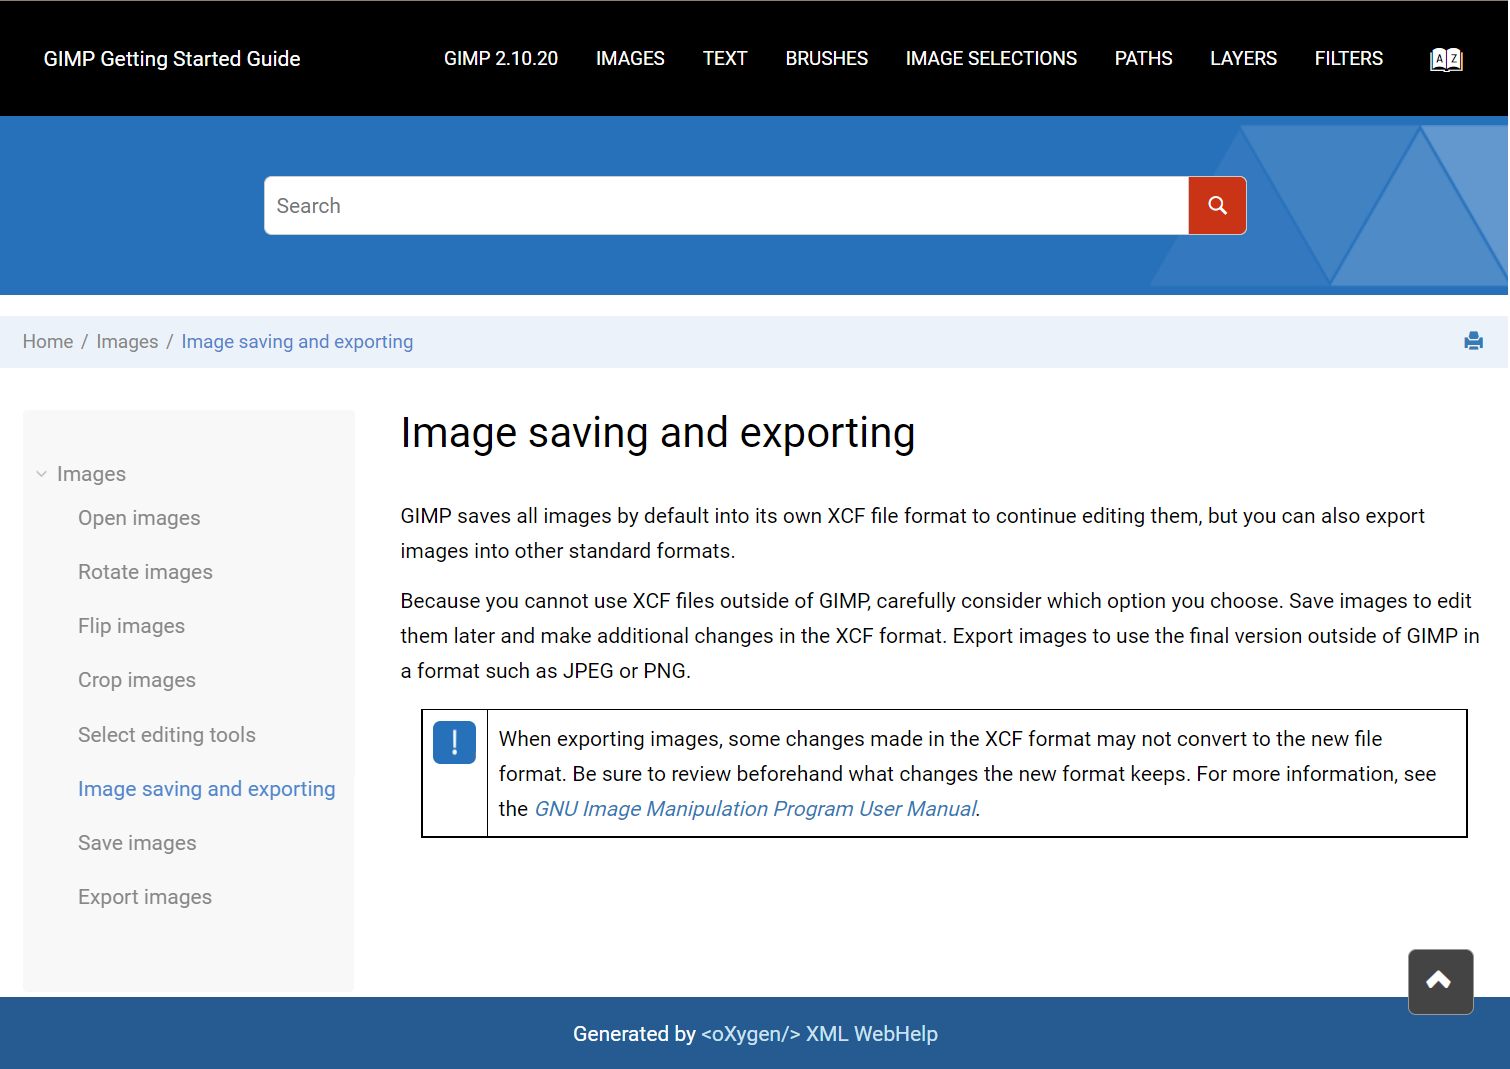Click the blue exclamation note icon
1510x1069 pixels.
click(x=454, y=743)
